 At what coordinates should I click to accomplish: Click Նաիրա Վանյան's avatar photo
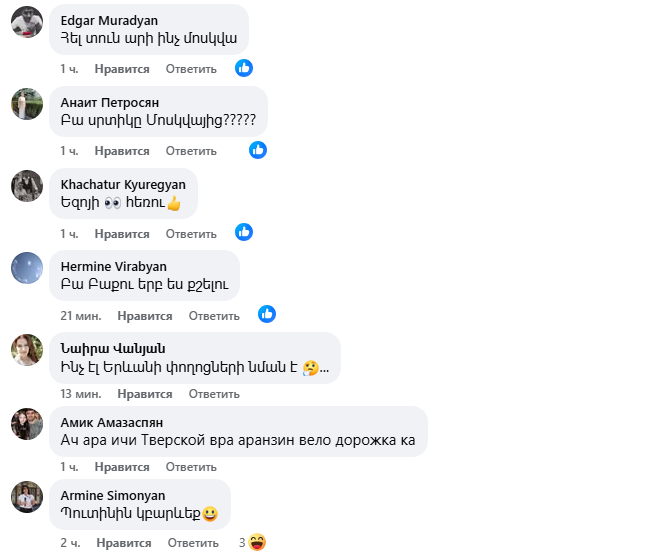27,350
